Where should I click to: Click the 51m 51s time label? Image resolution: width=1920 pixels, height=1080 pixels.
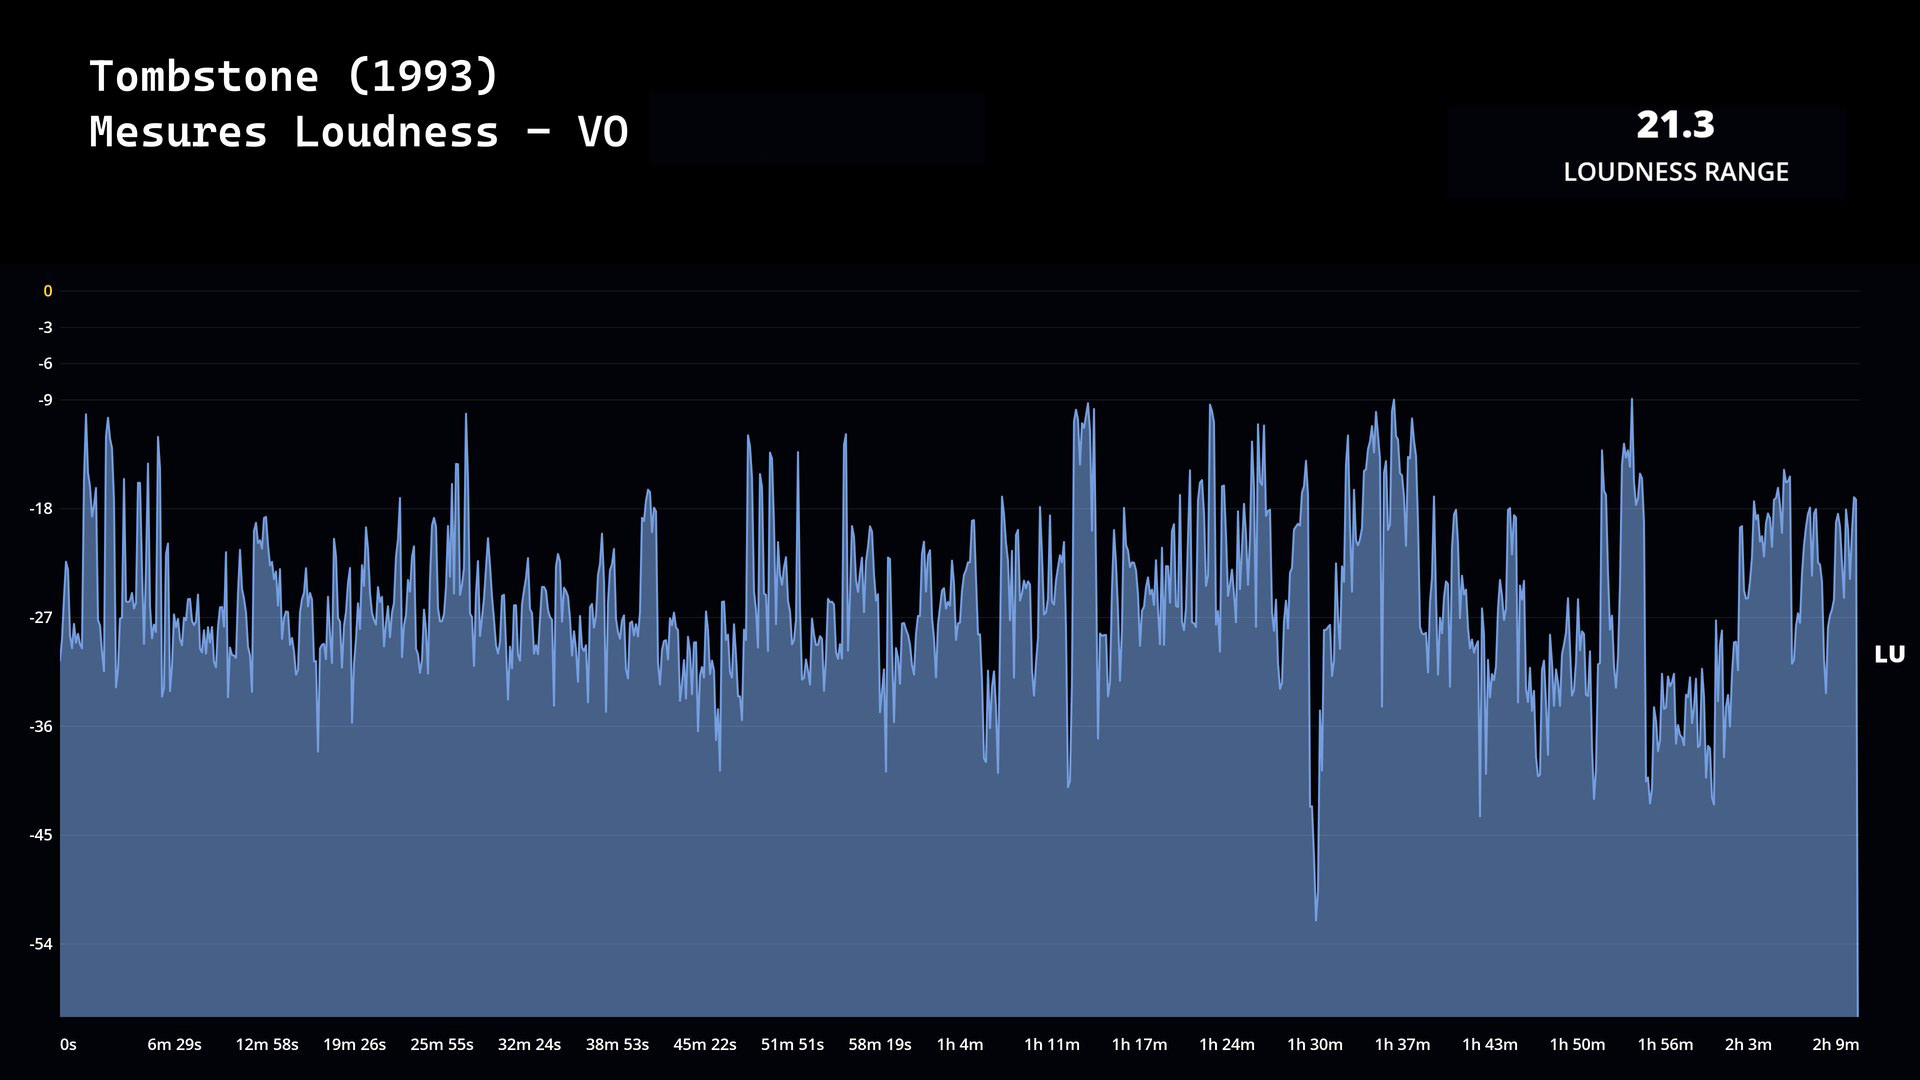point(792,1044)
